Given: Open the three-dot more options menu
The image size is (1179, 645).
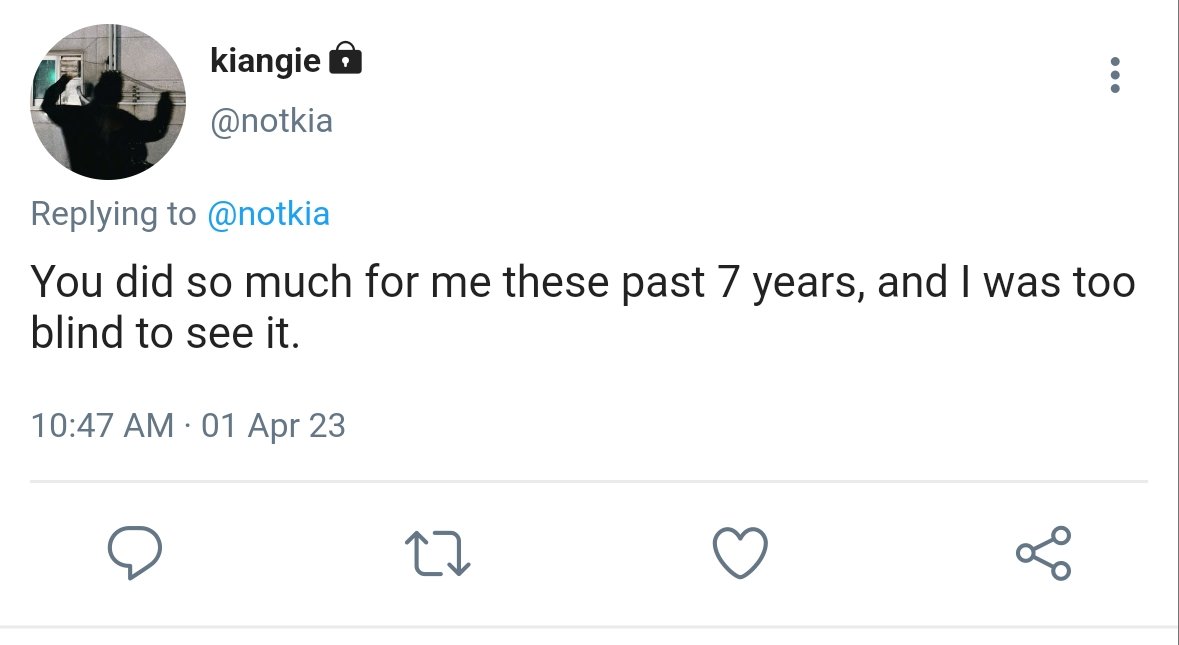Looking at the screenshot, I should 1115,75.
